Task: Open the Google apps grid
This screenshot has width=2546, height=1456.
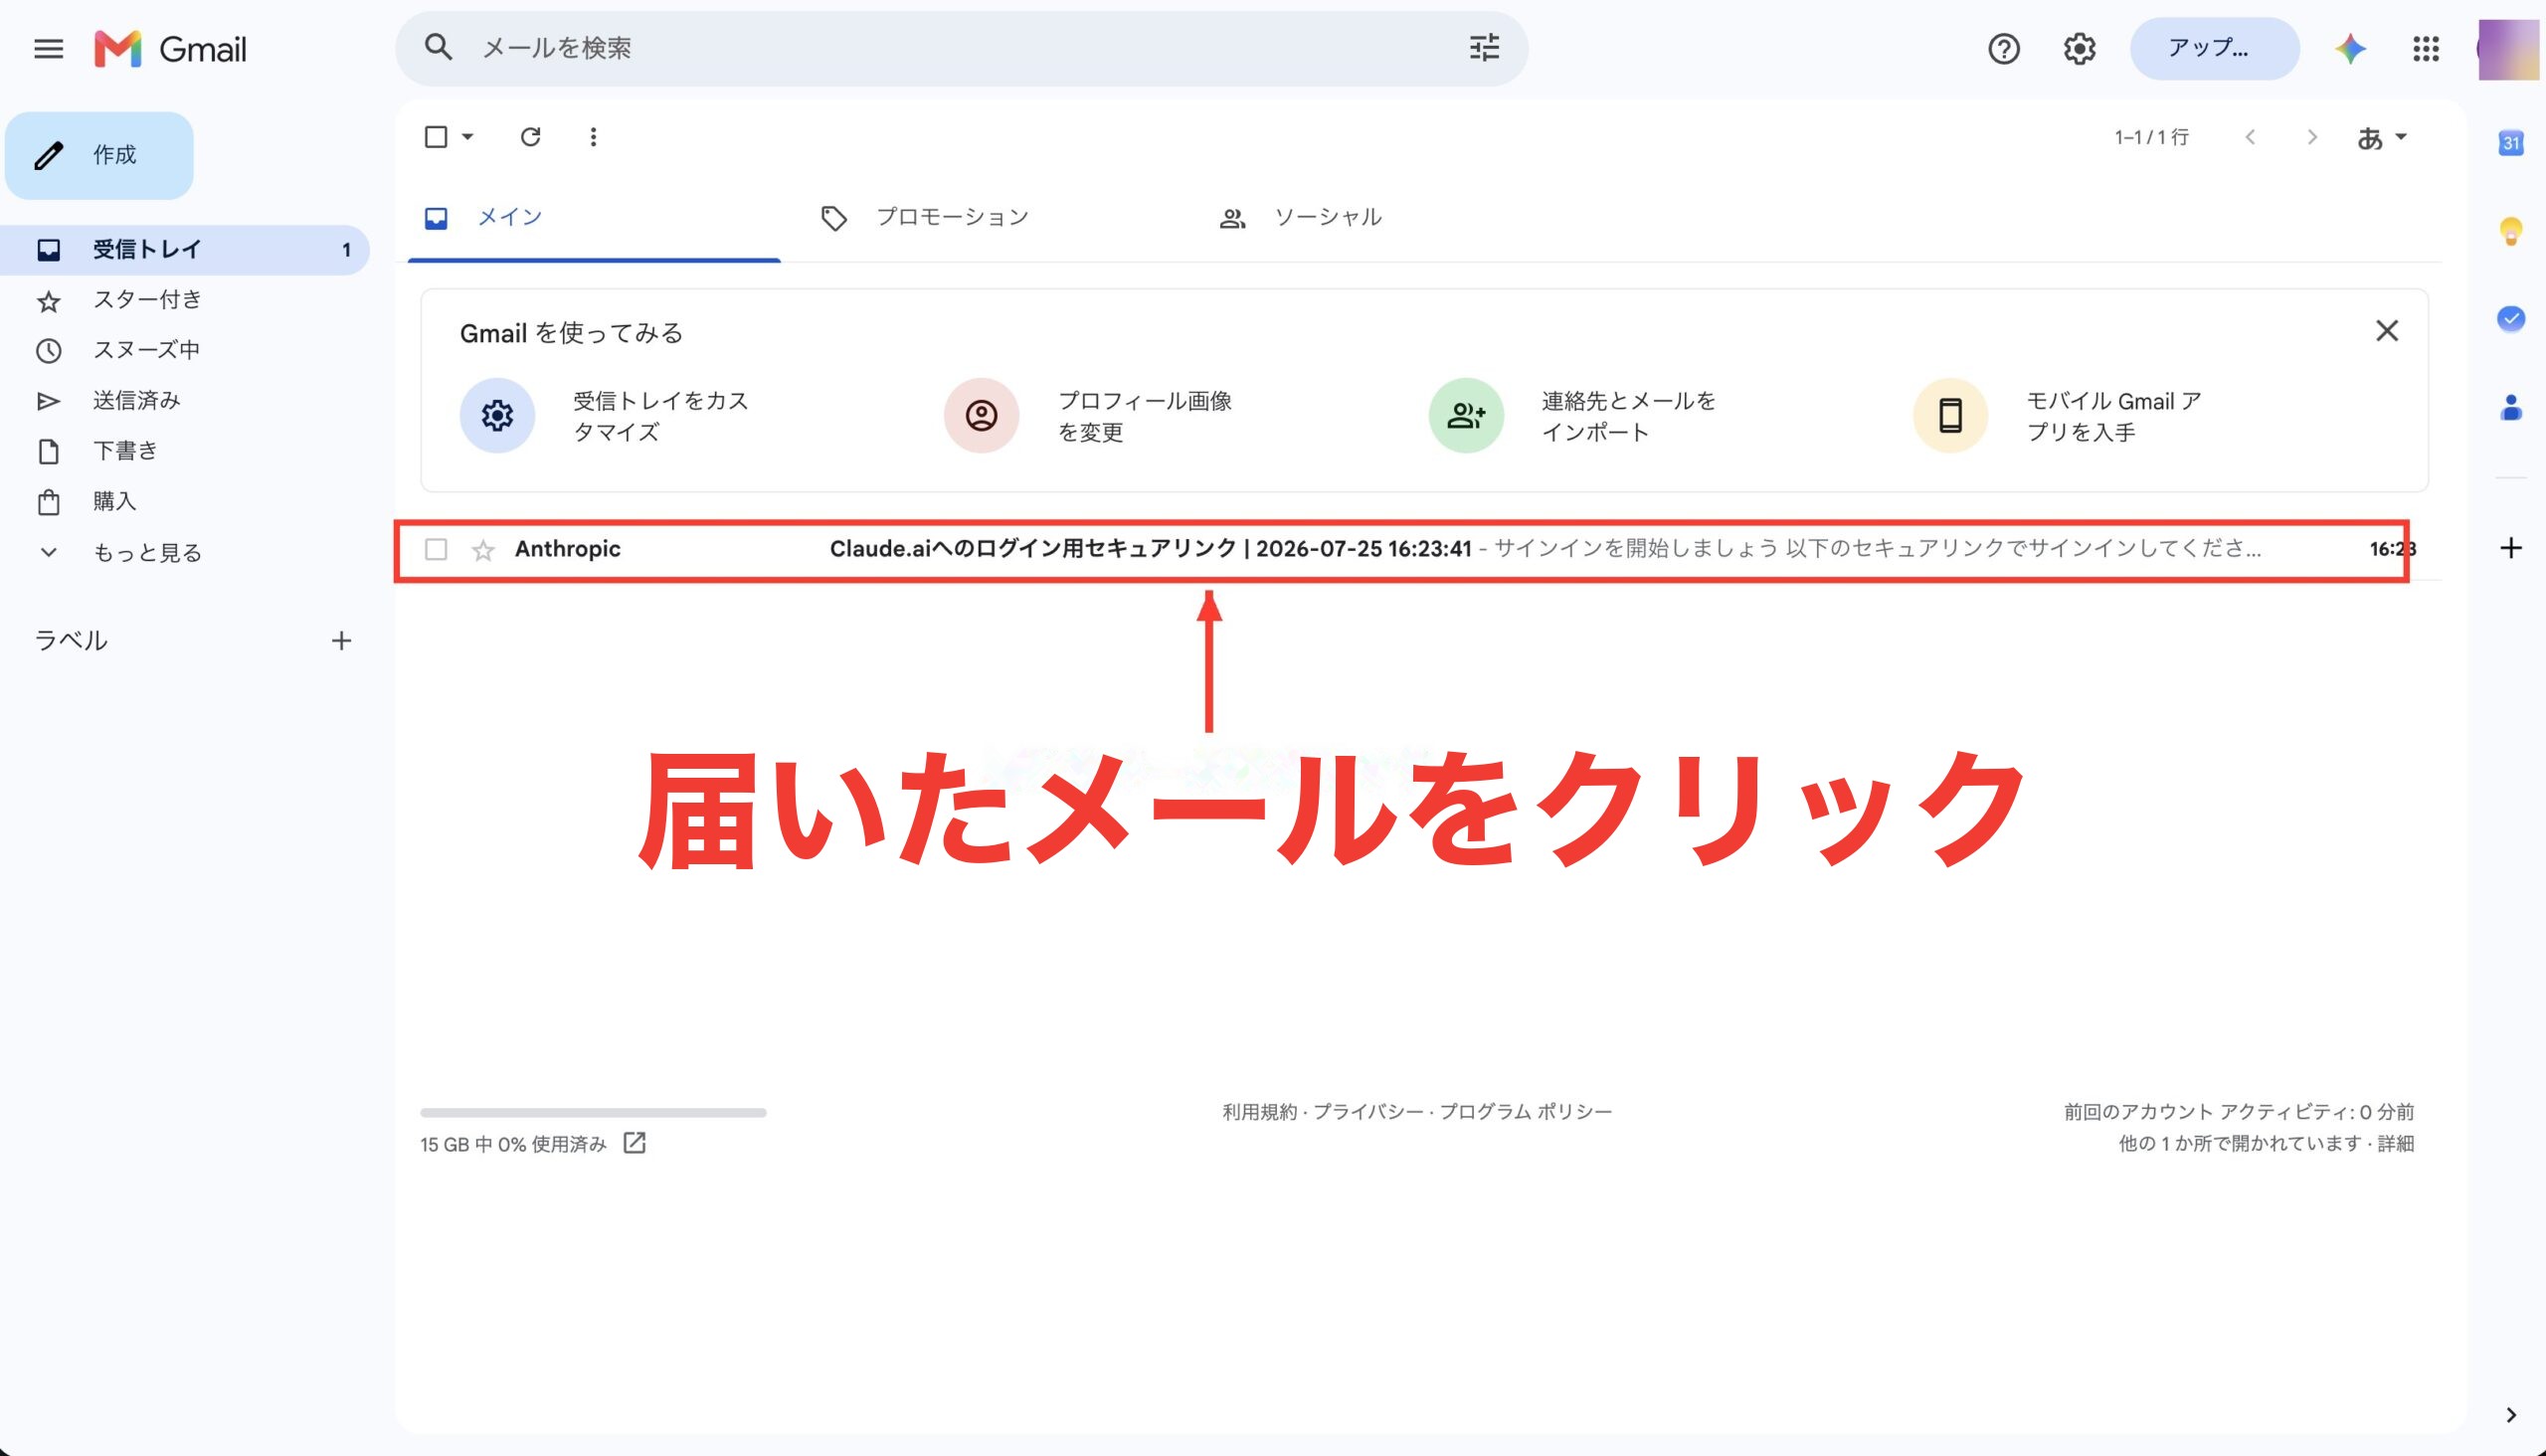Action: 2426,48
